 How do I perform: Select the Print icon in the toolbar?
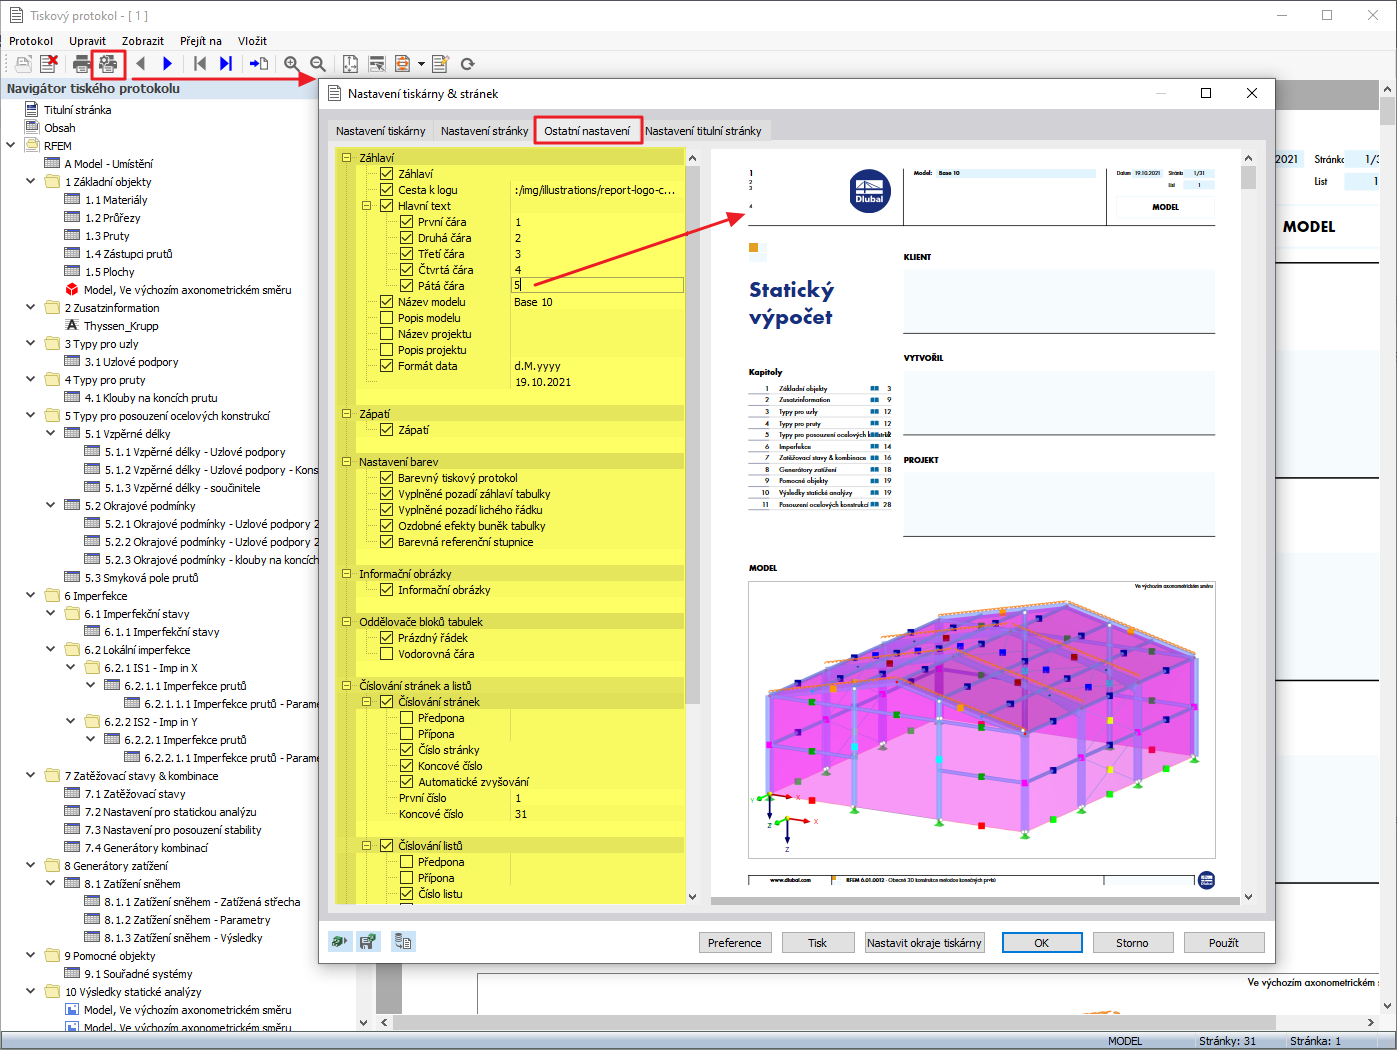tap(78, 63)
